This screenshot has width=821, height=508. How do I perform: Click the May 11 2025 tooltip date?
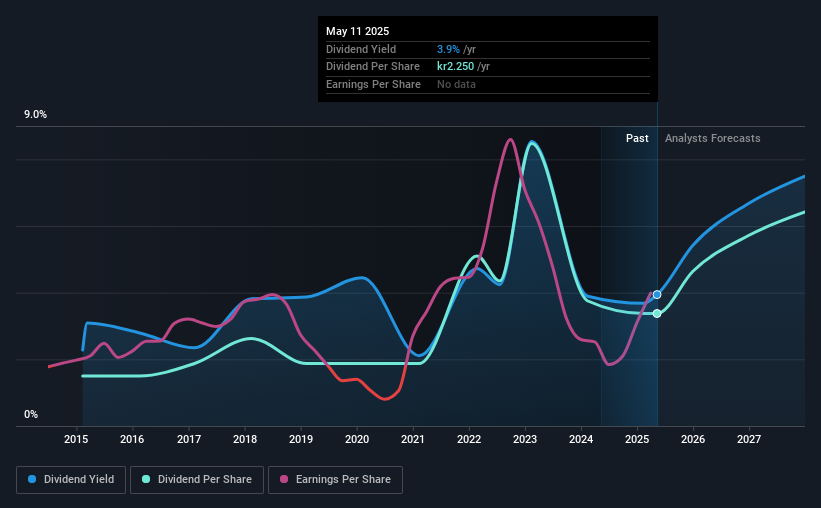pyautogui.click(x=358, y=31)
